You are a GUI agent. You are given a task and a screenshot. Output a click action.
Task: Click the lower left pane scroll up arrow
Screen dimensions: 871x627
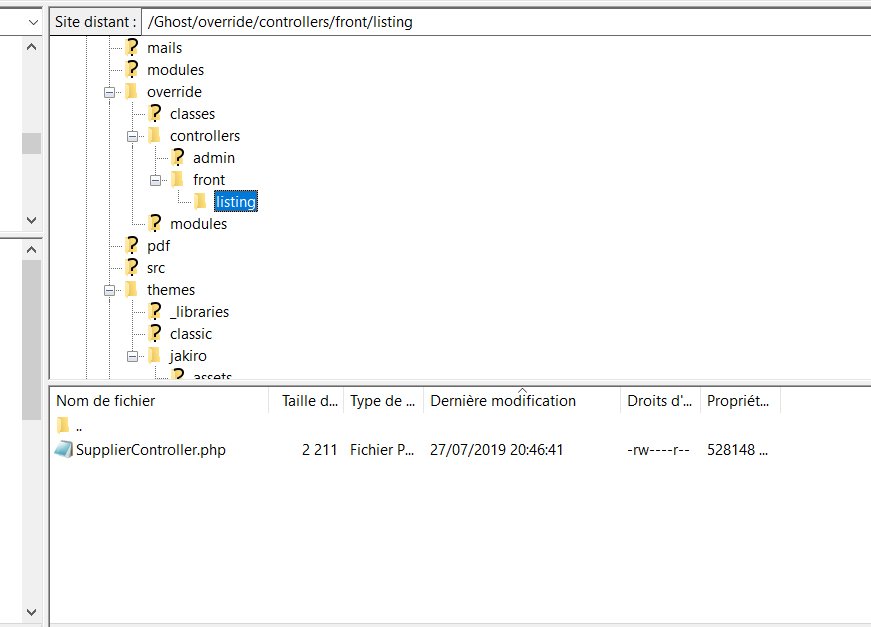tap(32, 250)
